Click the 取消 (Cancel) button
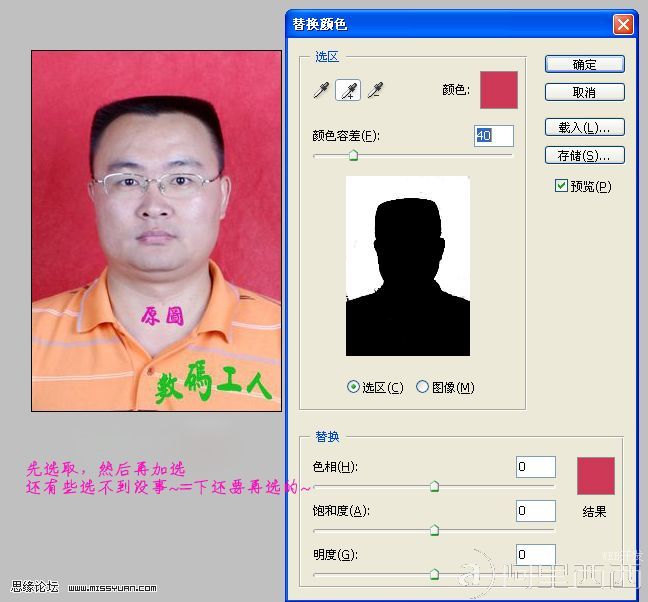The width and height of the screenshot is (648, 602). click(584, 92)
